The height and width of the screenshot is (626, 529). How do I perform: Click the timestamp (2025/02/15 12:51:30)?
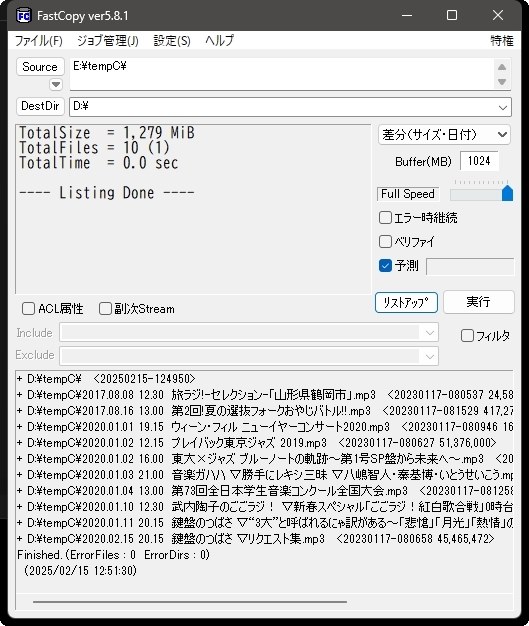point(80,571)
